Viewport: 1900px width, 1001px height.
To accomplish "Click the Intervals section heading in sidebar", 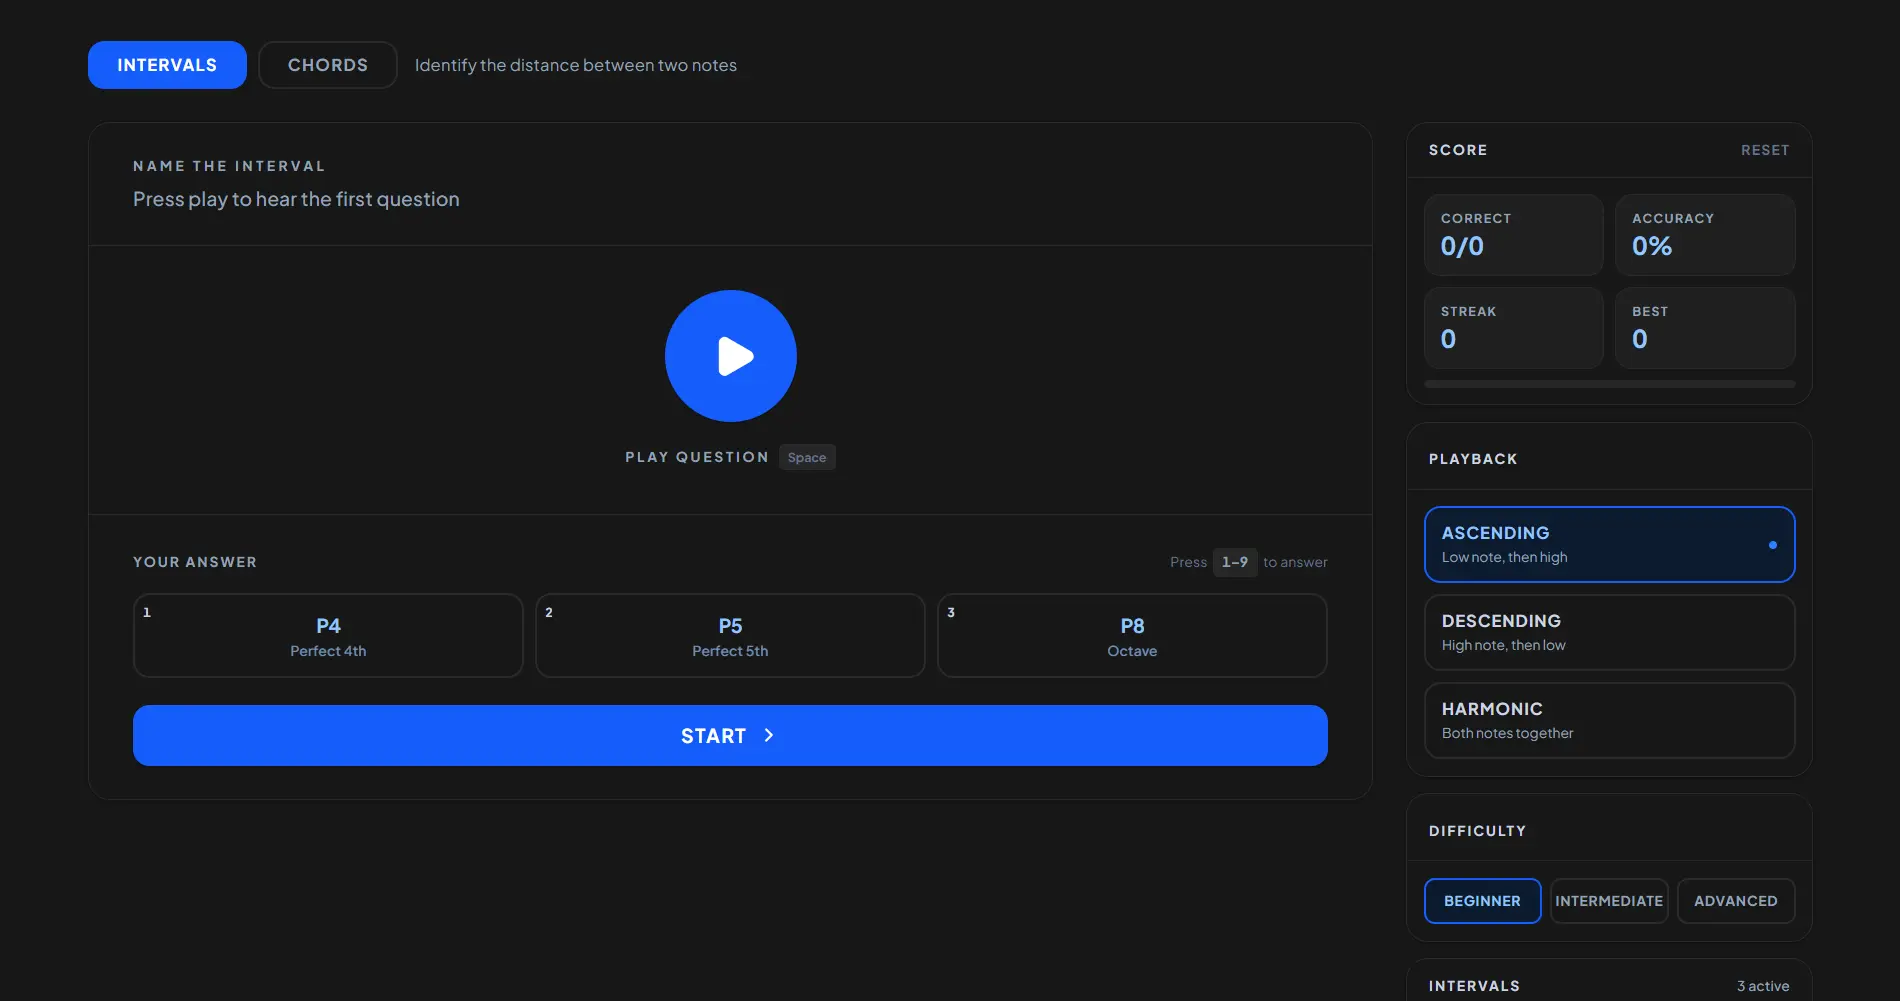I will (x=1474, y=986).
